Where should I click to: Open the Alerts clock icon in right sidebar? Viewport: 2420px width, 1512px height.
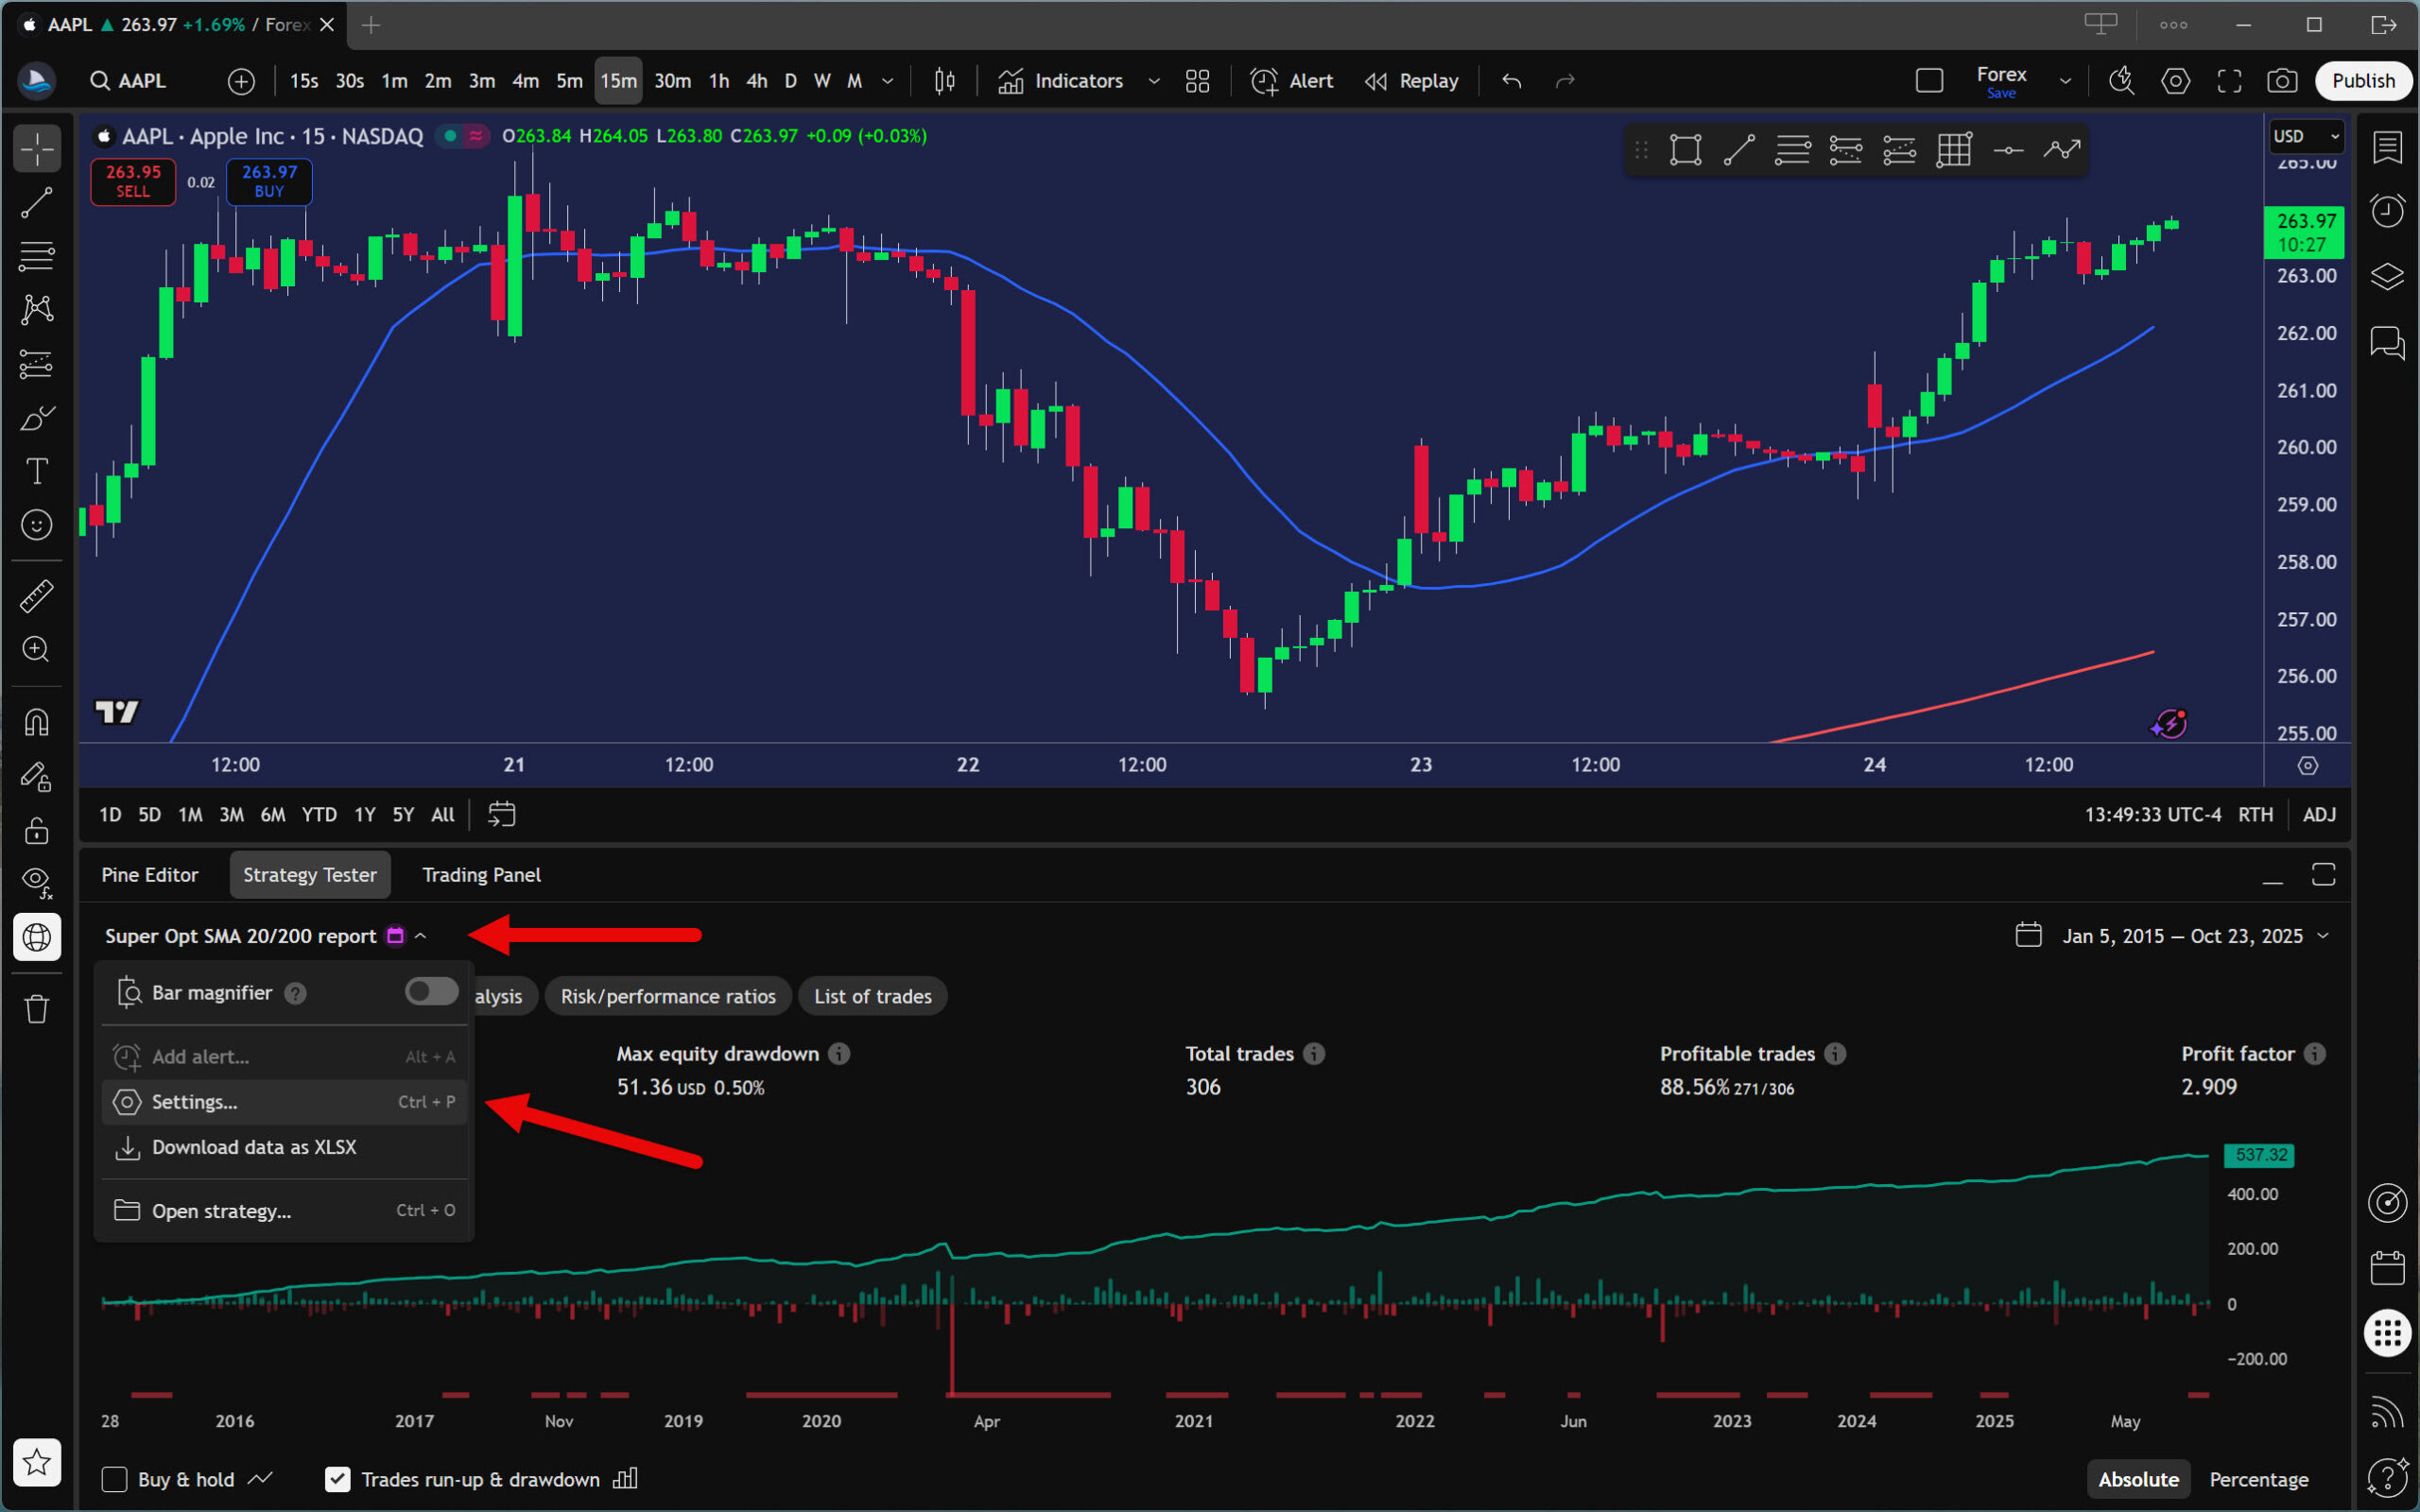pos(2387,211)
